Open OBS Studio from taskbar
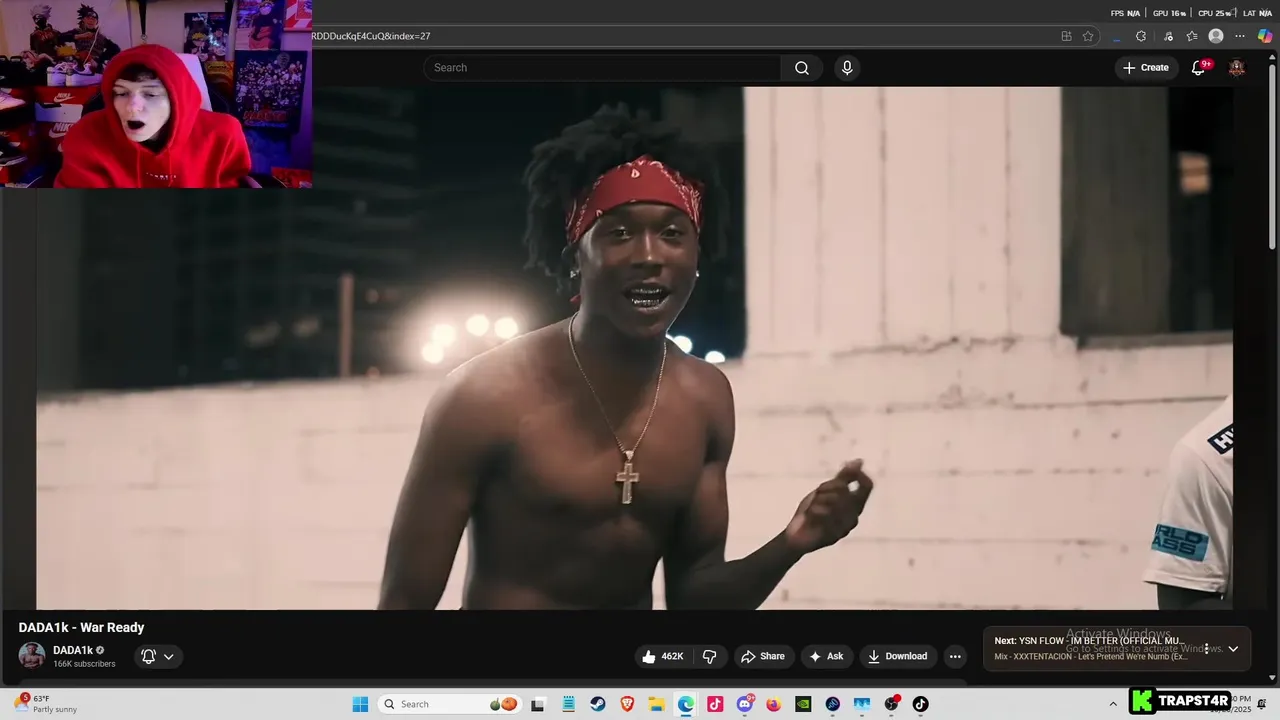The height and width of the screenshot is (720, 1280). (891, 704)
